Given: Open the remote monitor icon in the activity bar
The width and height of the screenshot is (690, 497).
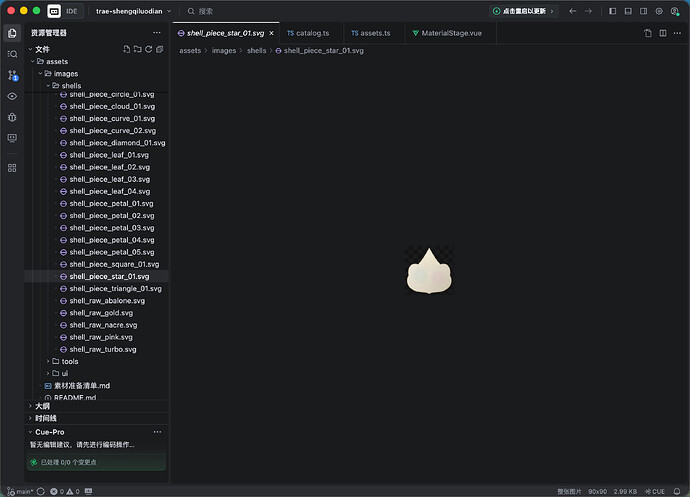Looking at the screenshot, I should [x=12, y=138].
